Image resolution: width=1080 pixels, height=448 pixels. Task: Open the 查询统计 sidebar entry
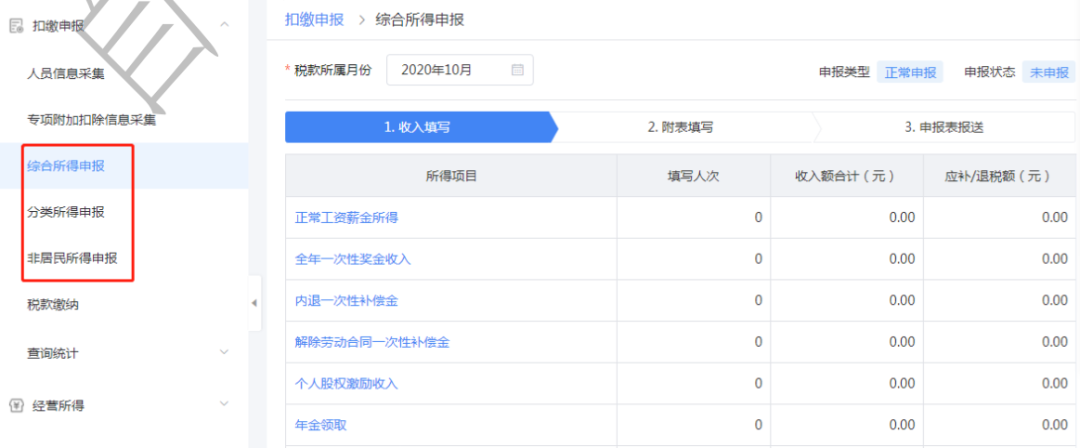click(53, 354)
